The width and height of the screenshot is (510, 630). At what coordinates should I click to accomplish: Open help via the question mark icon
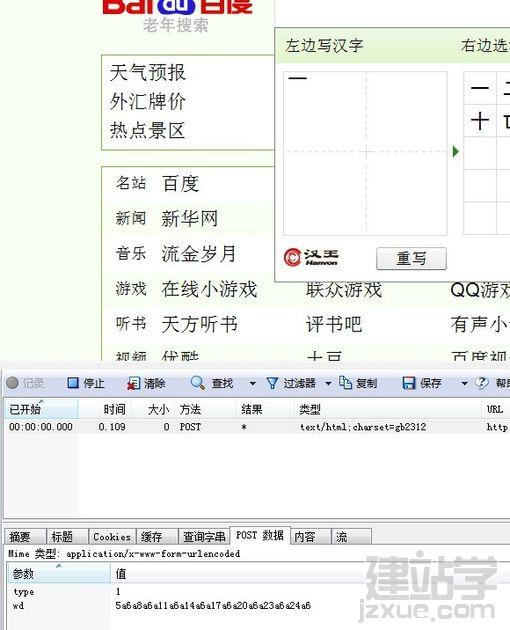point(482,383)
